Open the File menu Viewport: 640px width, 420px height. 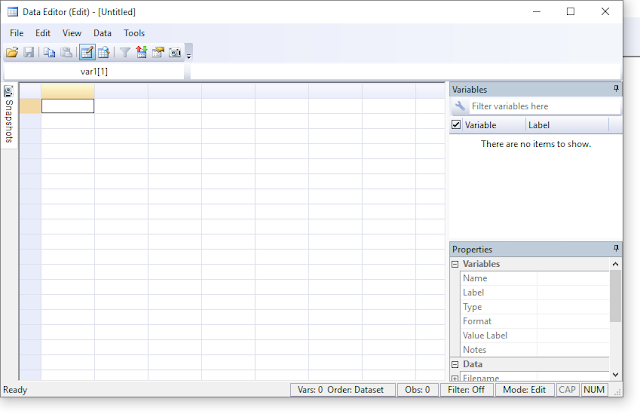tap(17, 33)
